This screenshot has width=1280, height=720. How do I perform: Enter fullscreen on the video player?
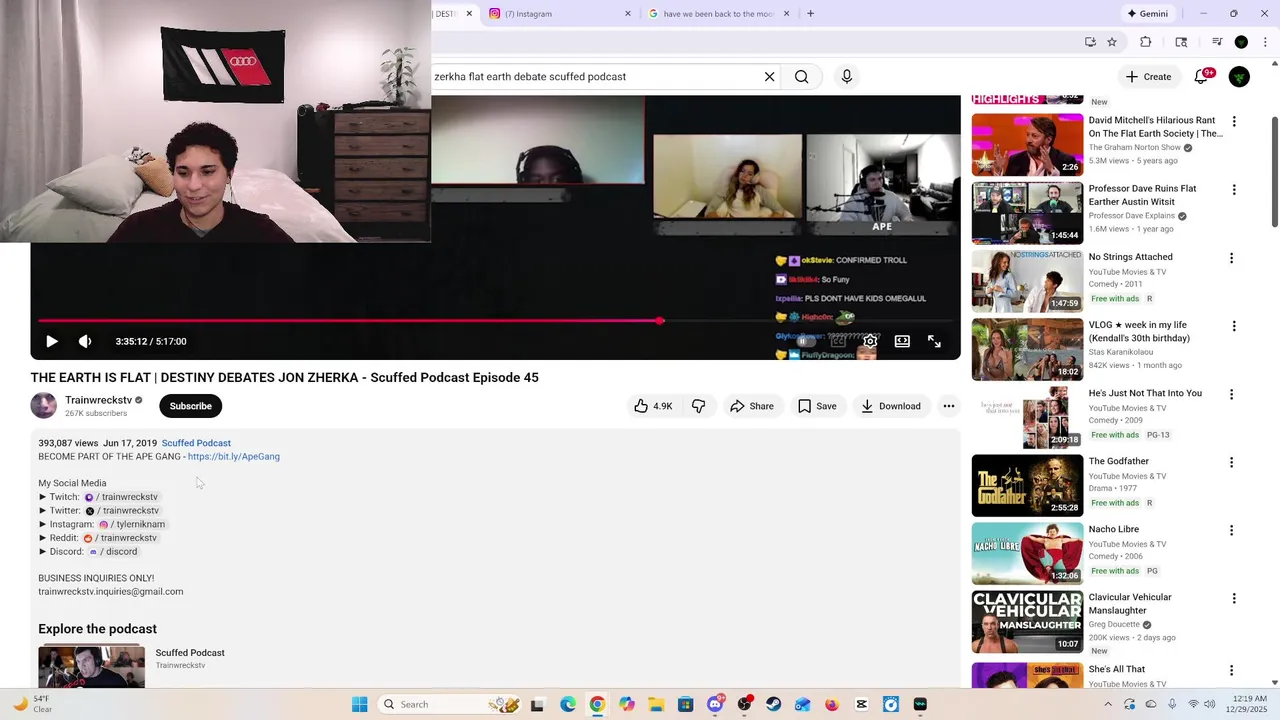[934, 341]
